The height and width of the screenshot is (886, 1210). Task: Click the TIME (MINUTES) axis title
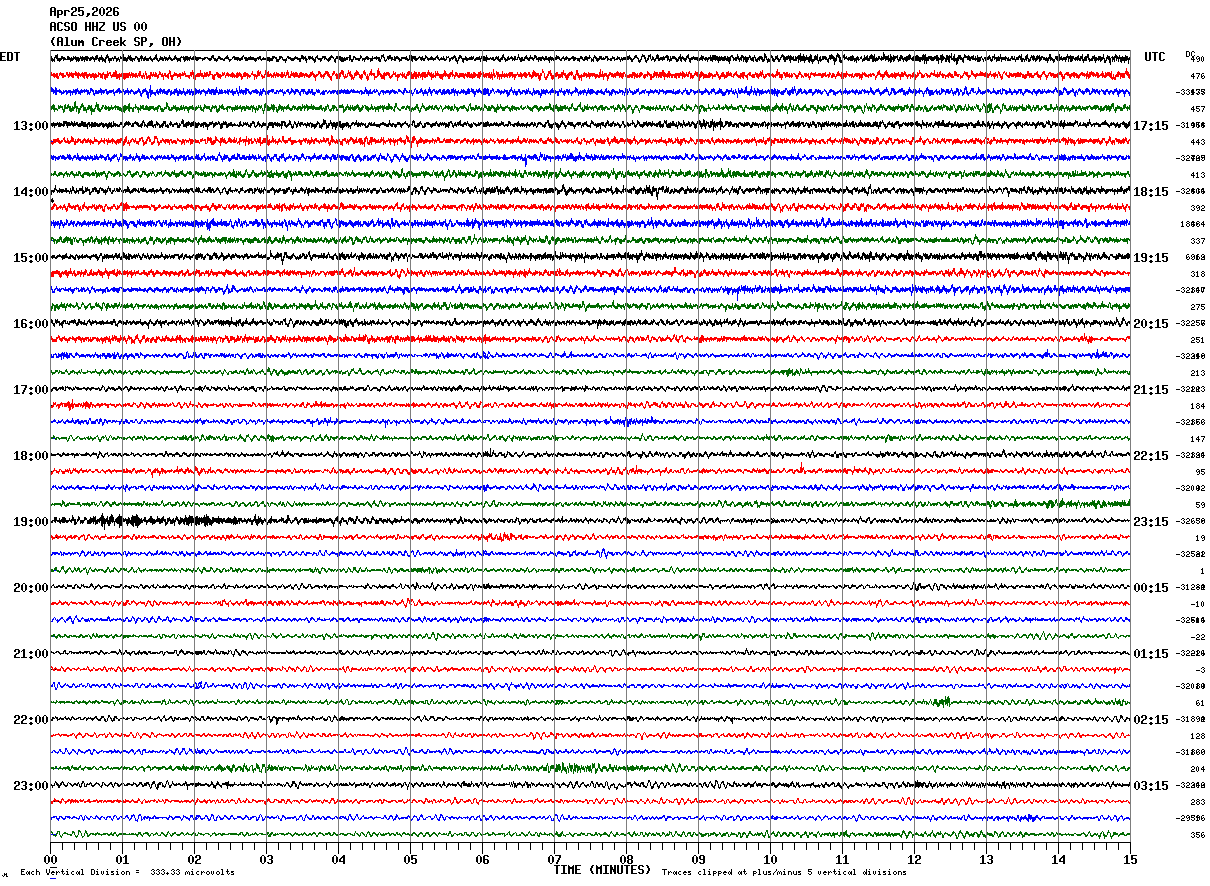pos(602,870)
